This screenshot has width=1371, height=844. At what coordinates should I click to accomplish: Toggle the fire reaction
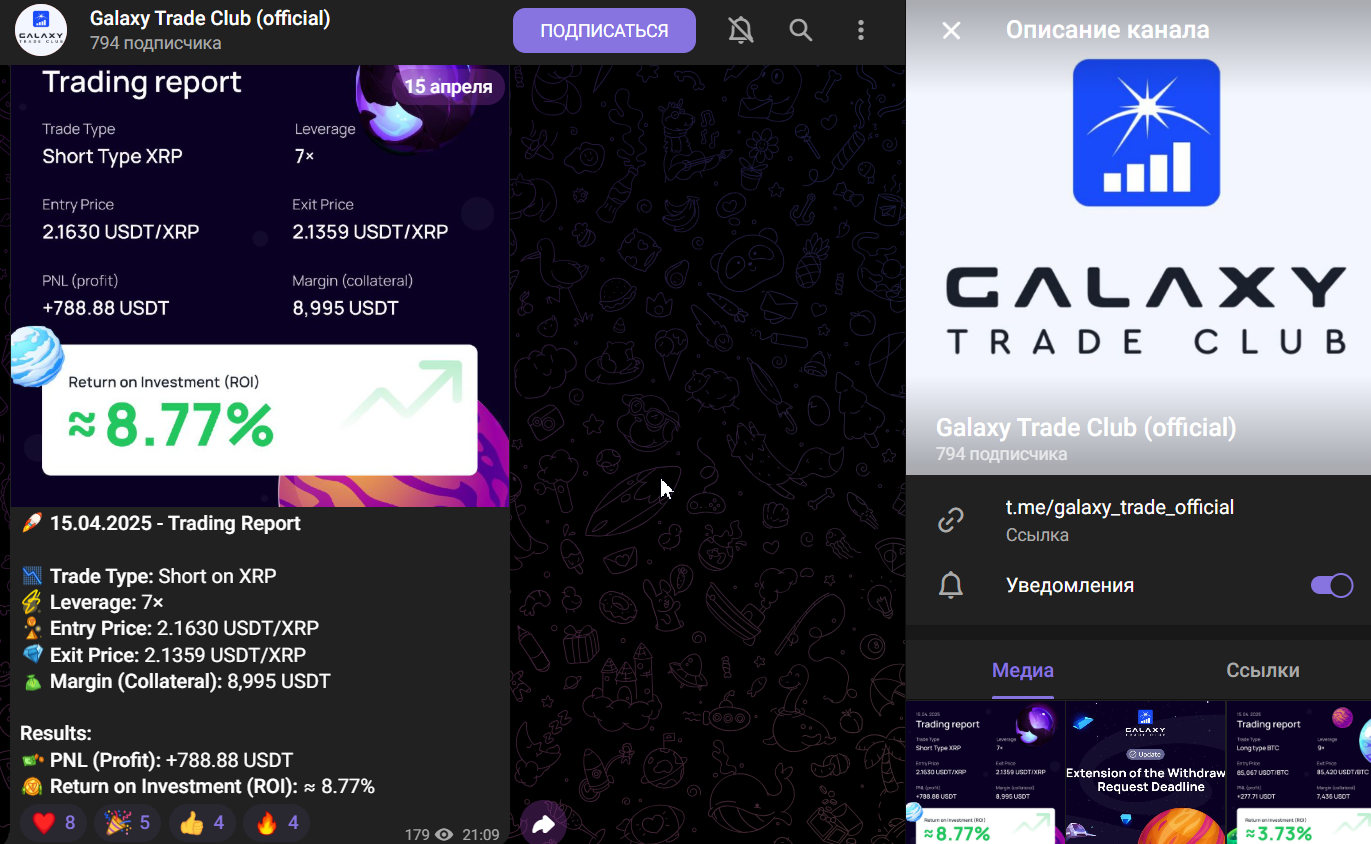tap(277, 823)
